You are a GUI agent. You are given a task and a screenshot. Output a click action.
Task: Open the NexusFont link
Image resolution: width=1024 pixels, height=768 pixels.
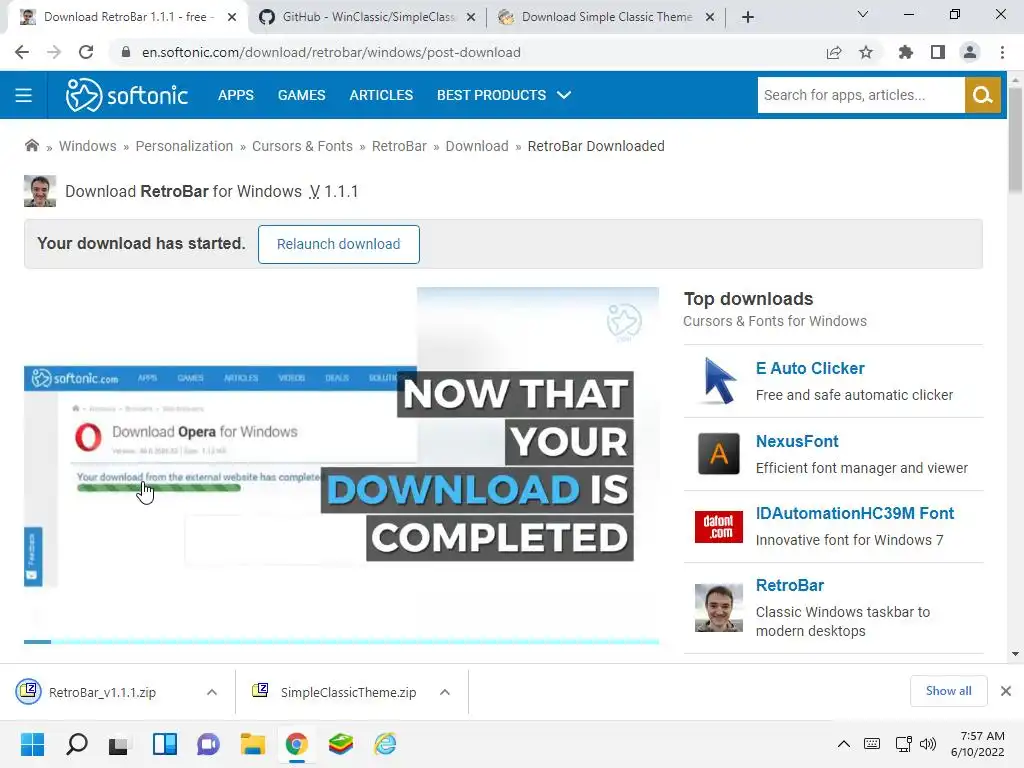click(x=797, y=441)
